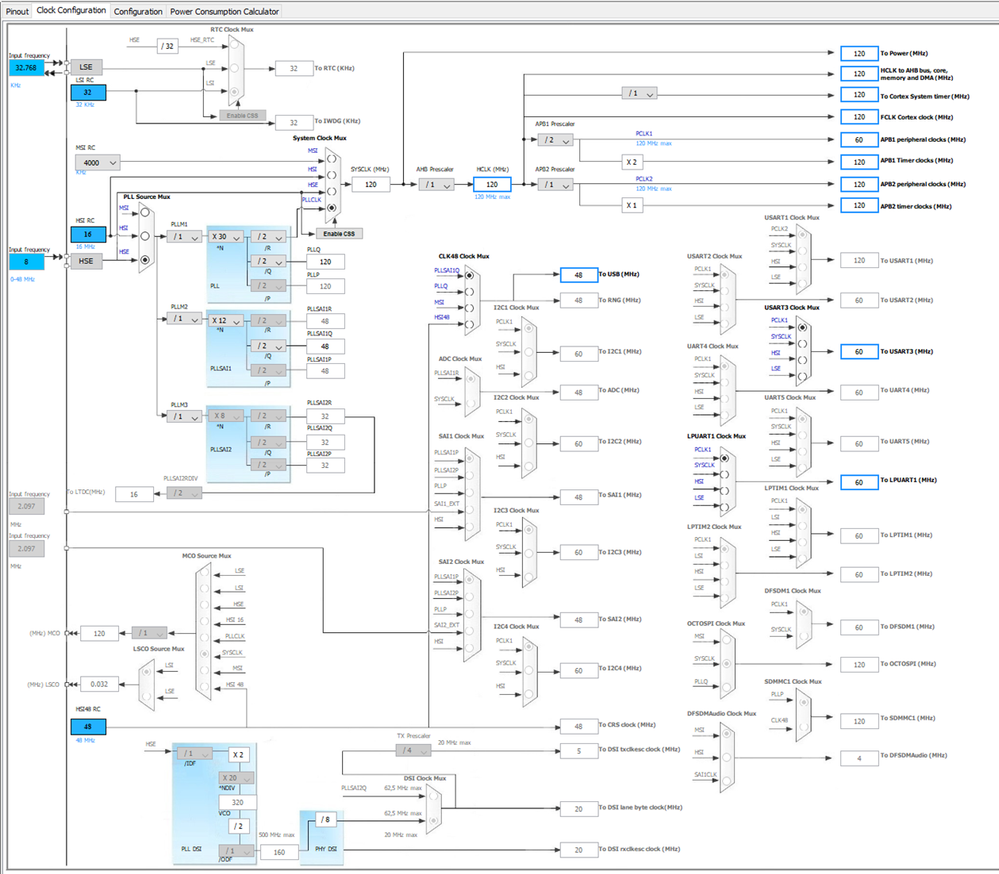The image size is (999, 874).
Task: Select HSE on System Clock Mux
Action: pyautogui.click(x=331, y=191)
